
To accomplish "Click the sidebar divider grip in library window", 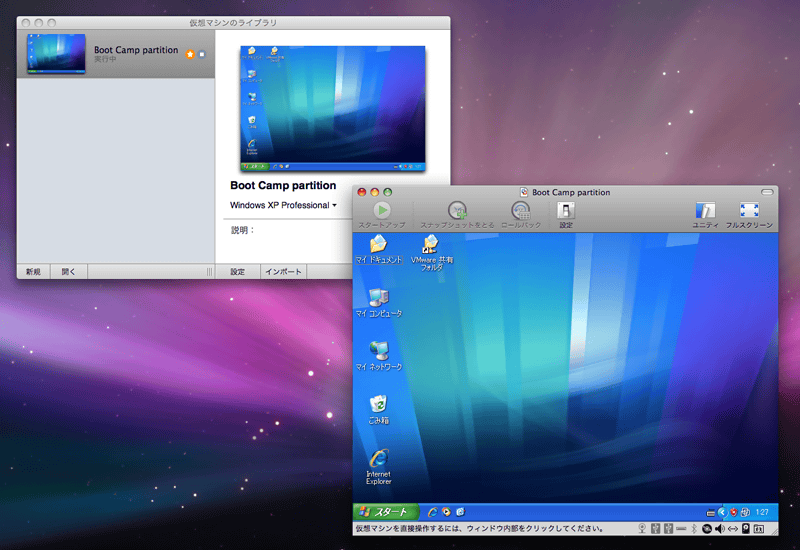I will [x=209, y=271].
